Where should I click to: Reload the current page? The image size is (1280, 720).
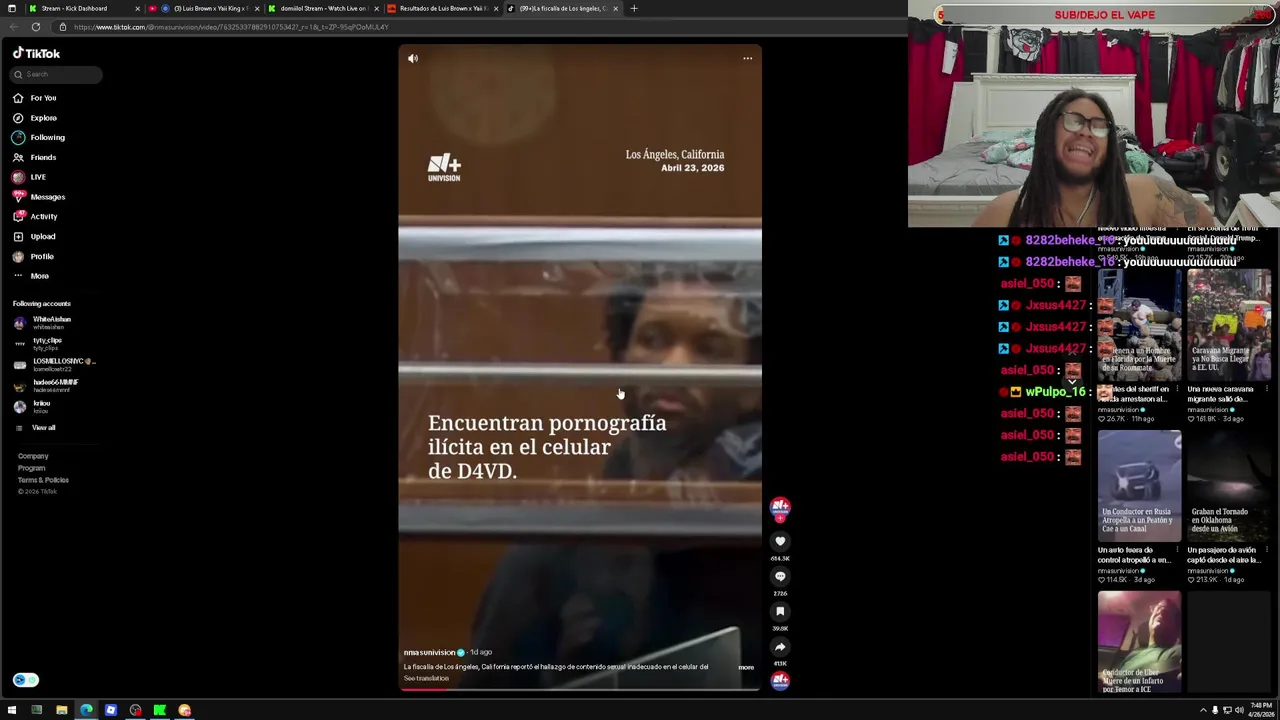35,27
